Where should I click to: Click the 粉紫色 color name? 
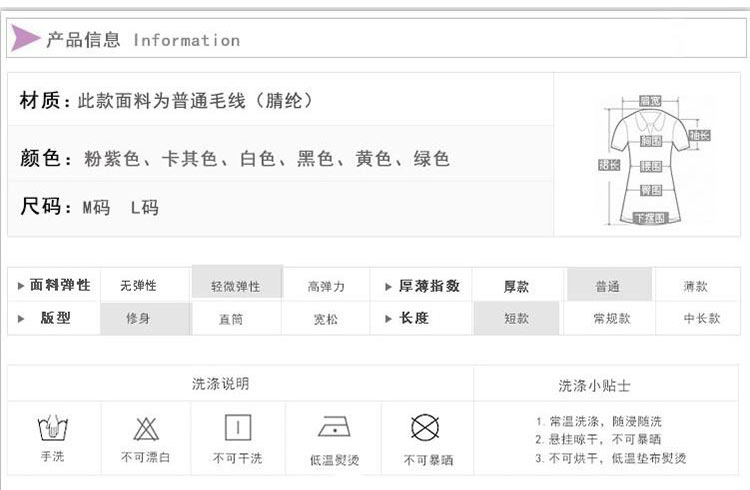(x=112, y=158)
